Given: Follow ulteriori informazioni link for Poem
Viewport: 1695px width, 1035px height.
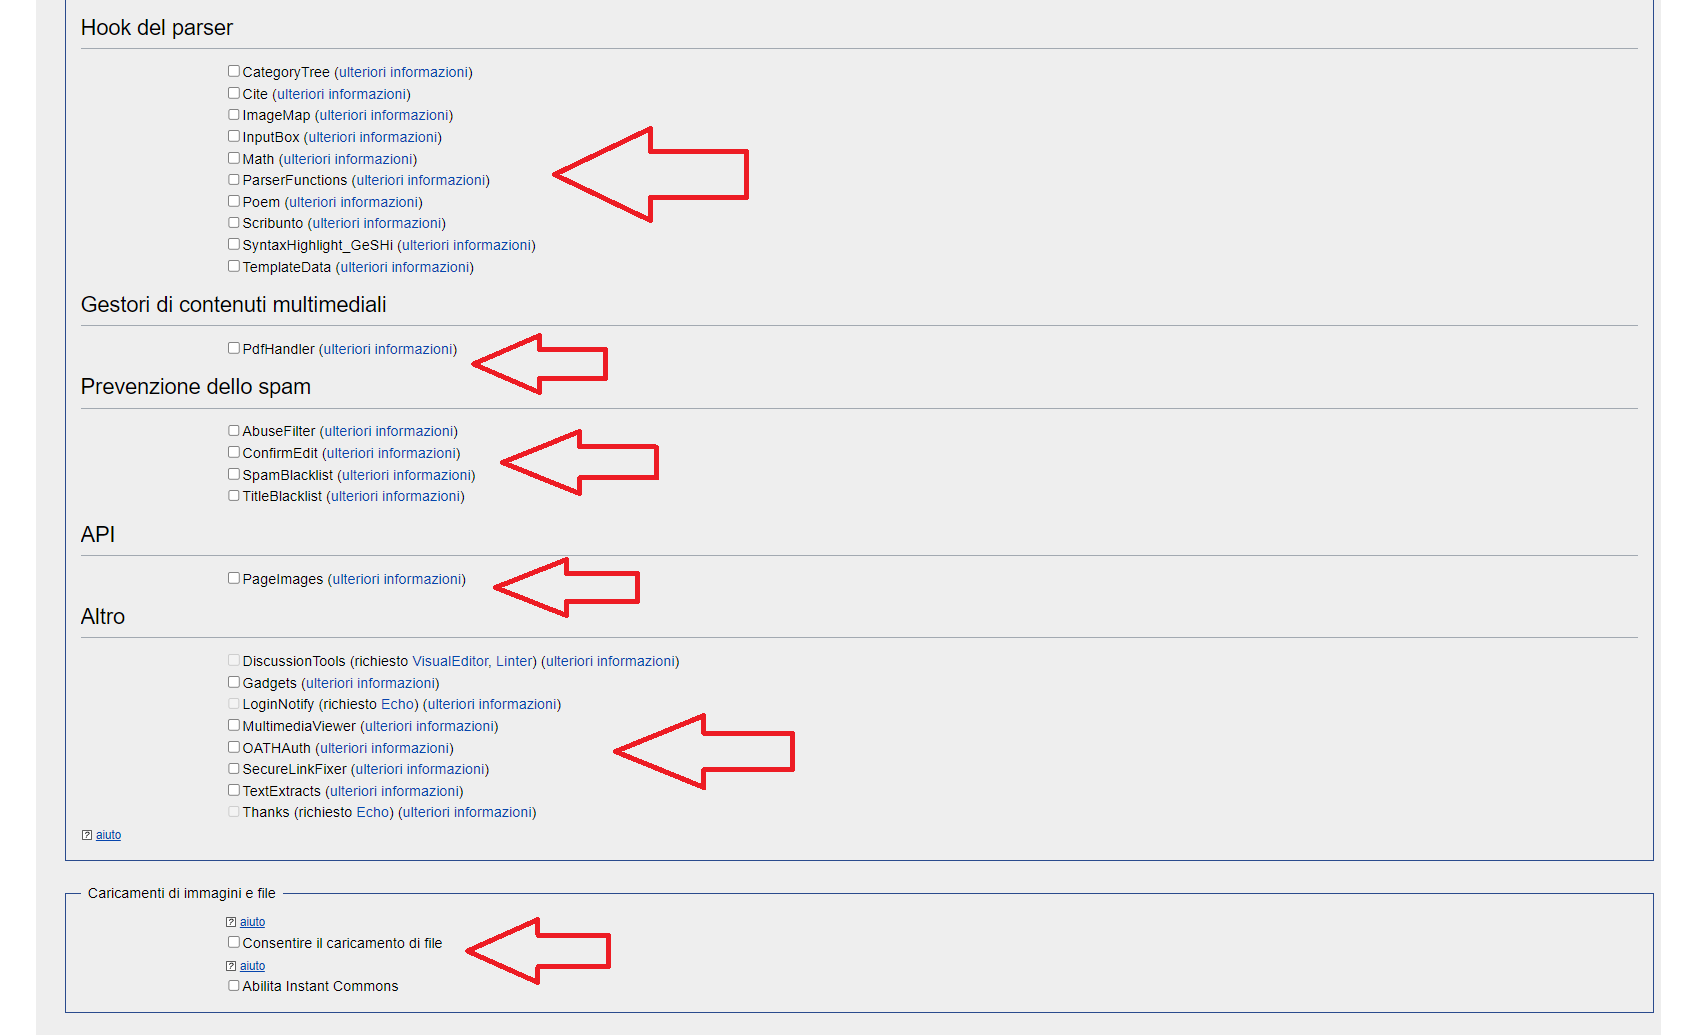Looking at the screenshot, I should point(354,202).
